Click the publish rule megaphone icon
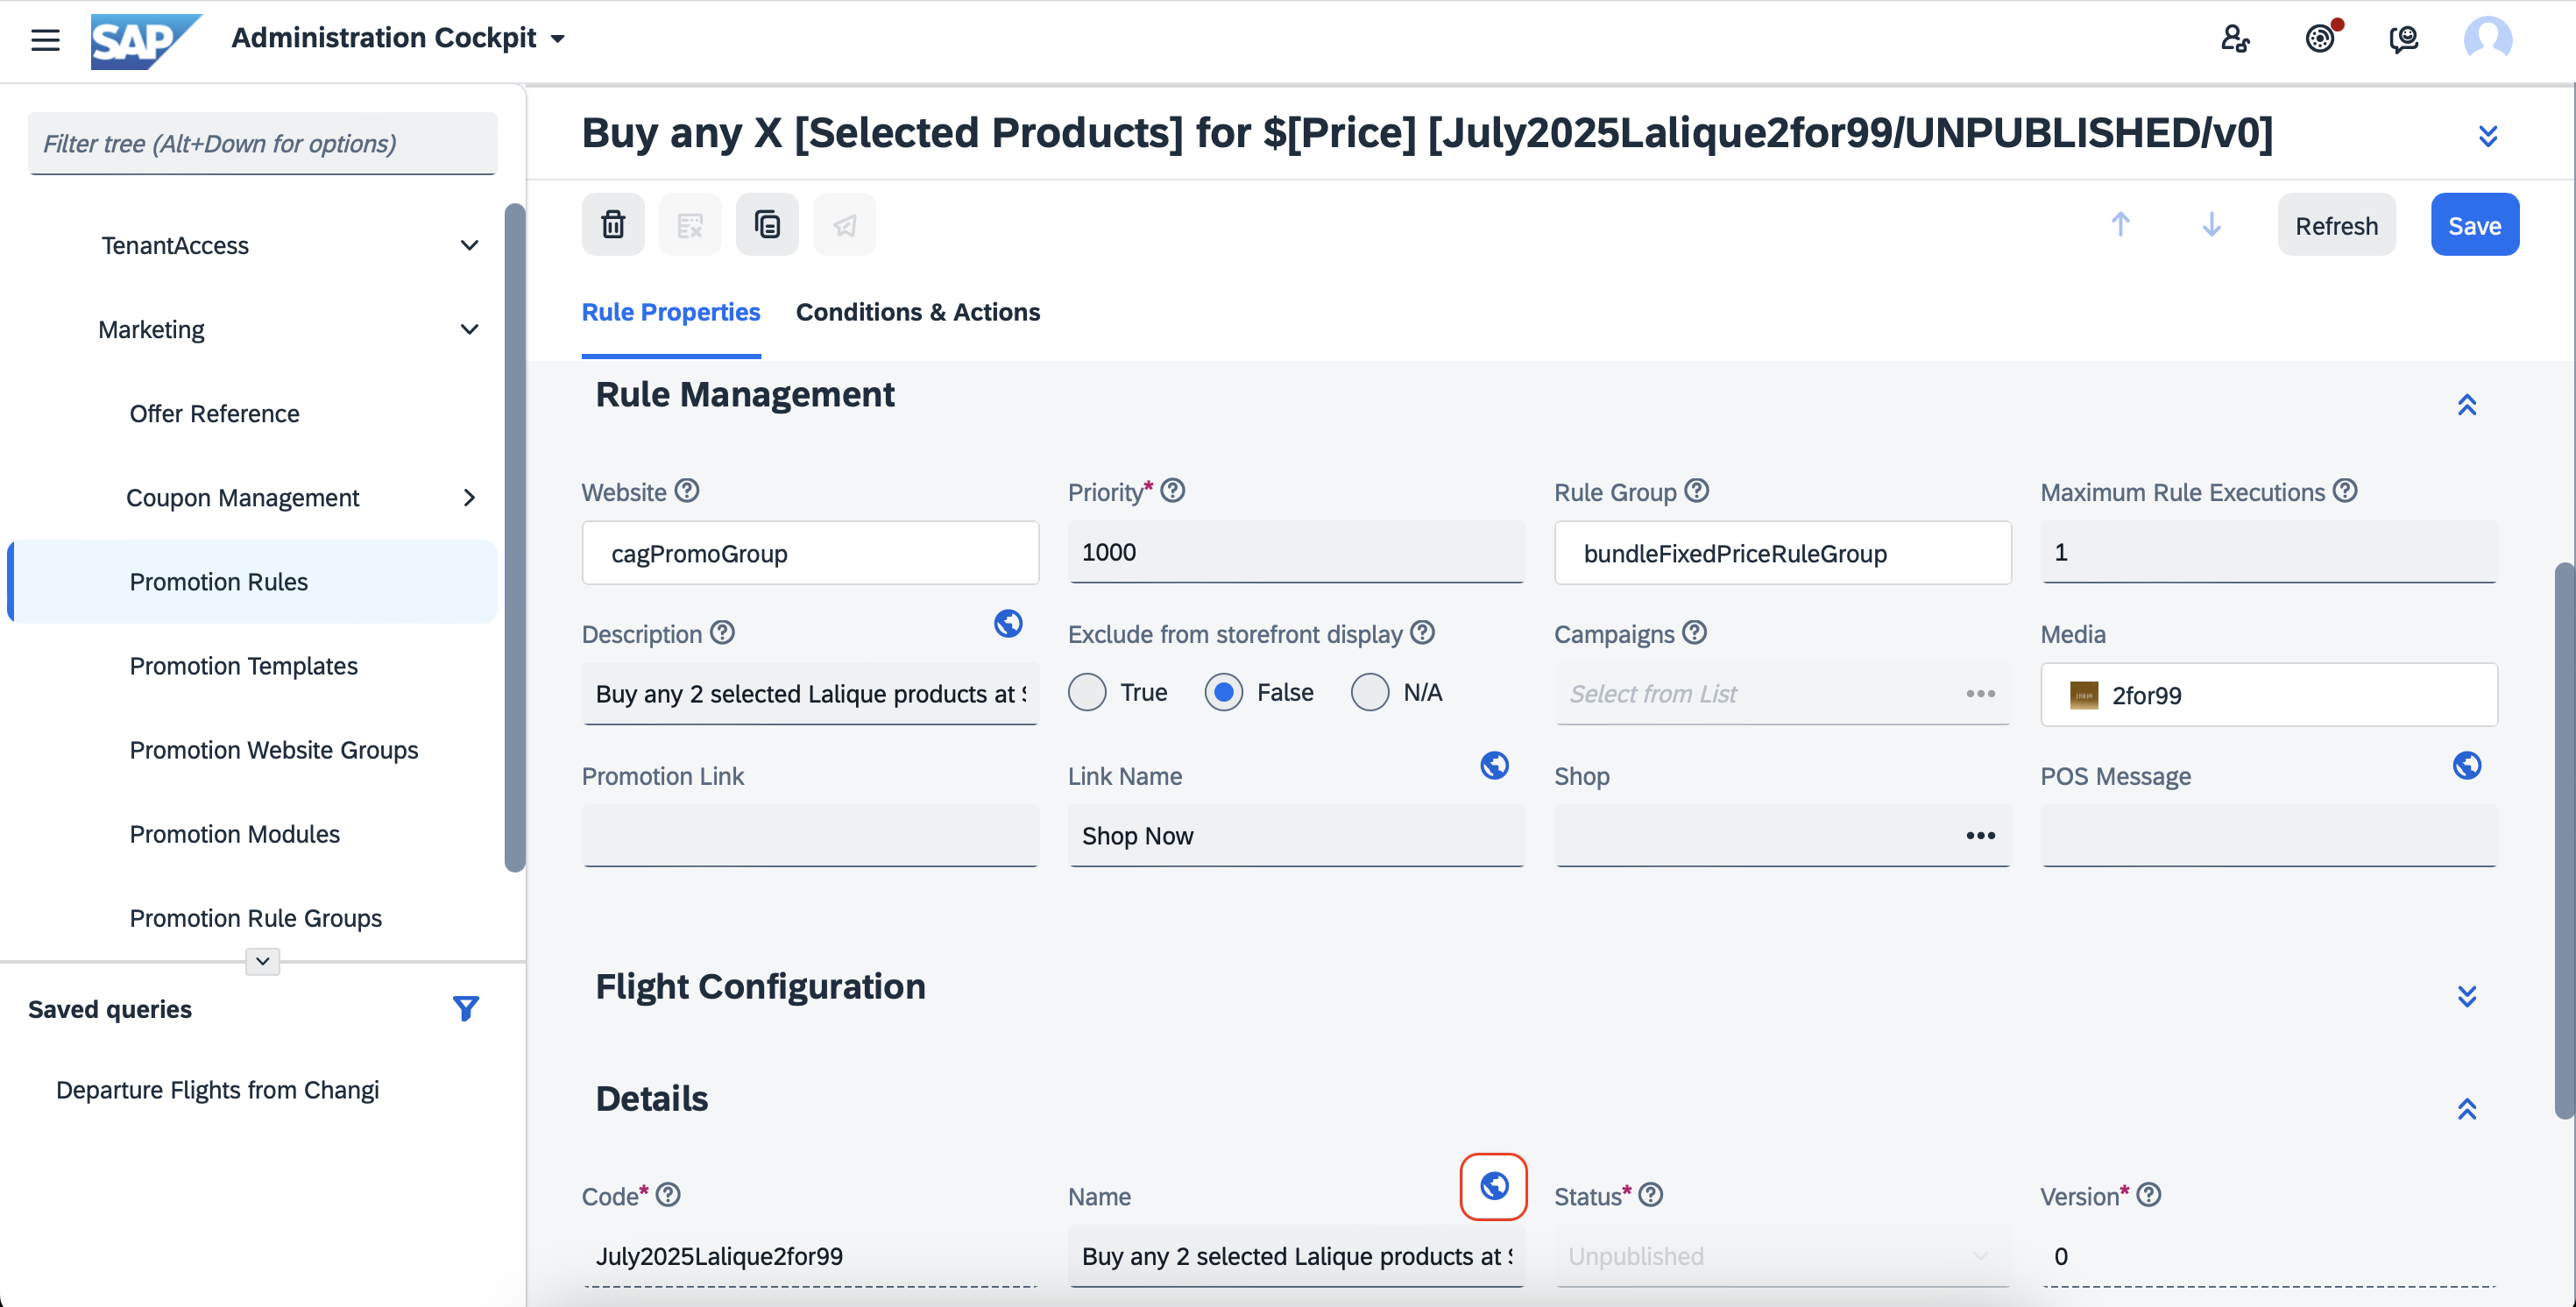This screenshot has width=2576, height=1307. tap(844, 224)
